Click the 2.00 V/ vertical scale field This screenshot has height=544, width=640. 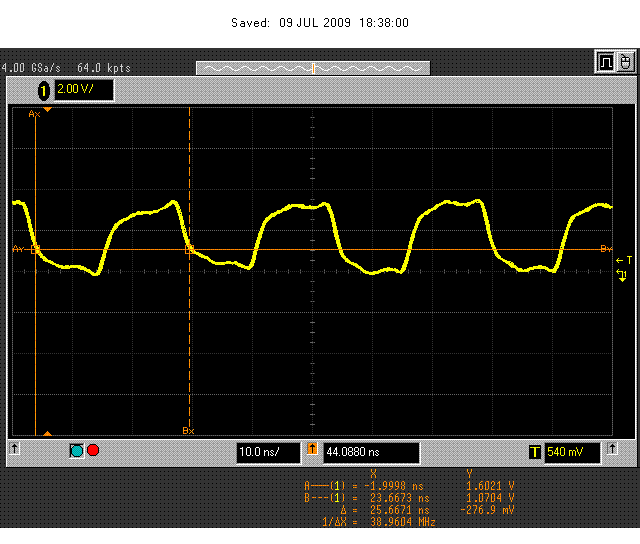84,90
